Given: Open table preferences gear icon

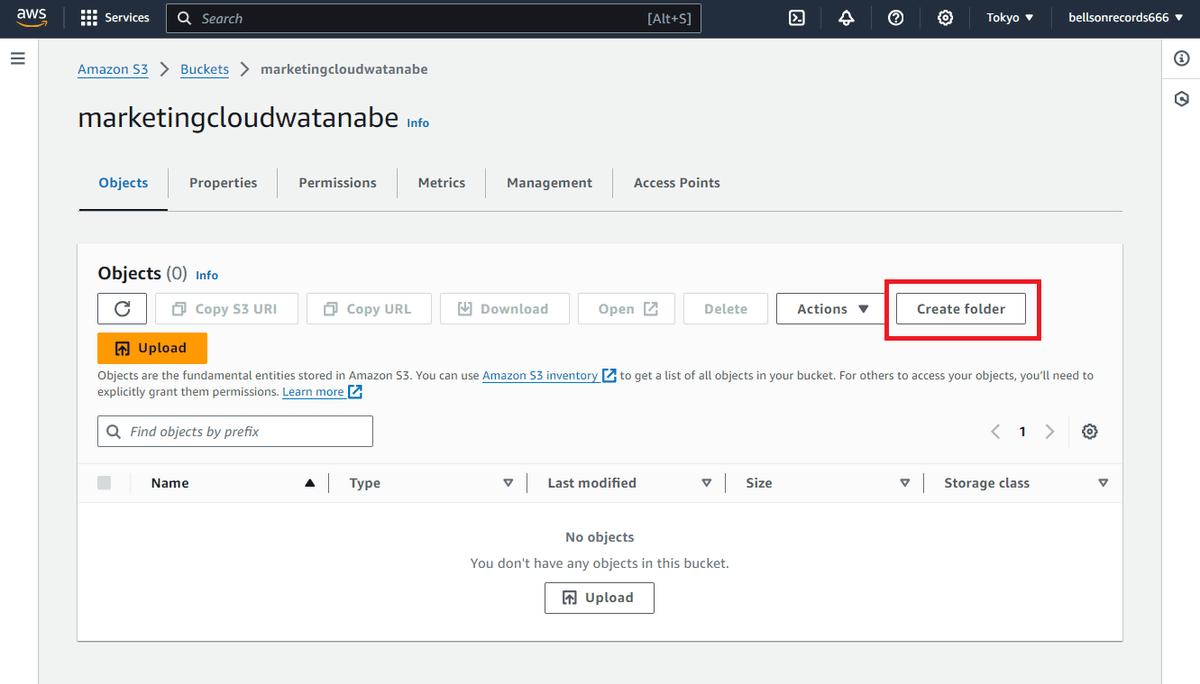Looking at the screenshot, I should (x=1090, y=432).
